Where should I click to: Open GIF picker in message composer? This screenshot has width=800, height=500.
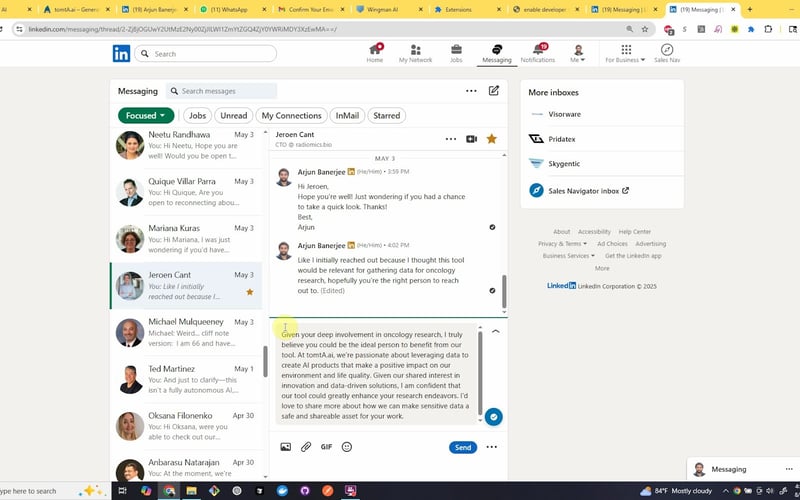point(327,447)
